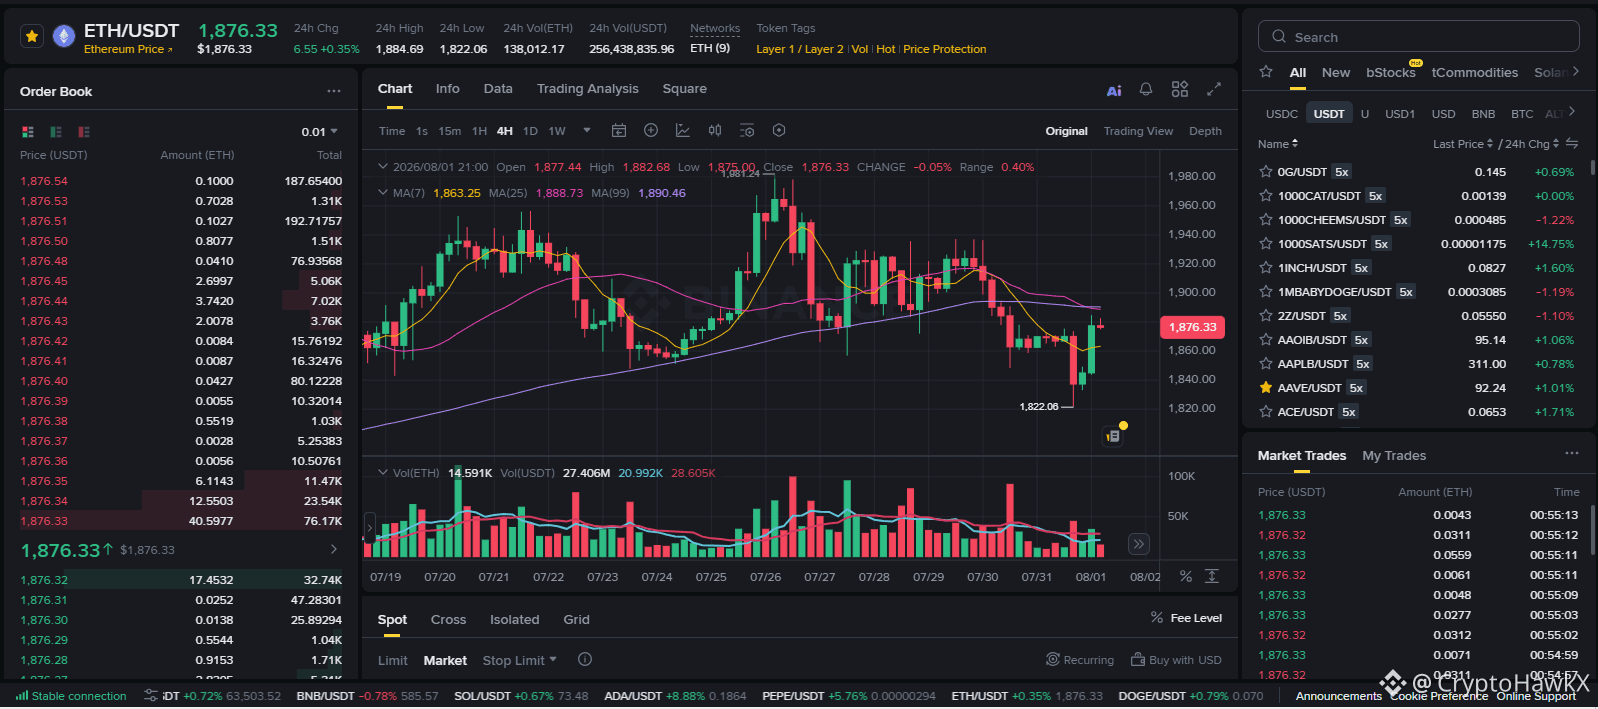
Task: Click Buy with USD link
Action: click(1176, 660)
